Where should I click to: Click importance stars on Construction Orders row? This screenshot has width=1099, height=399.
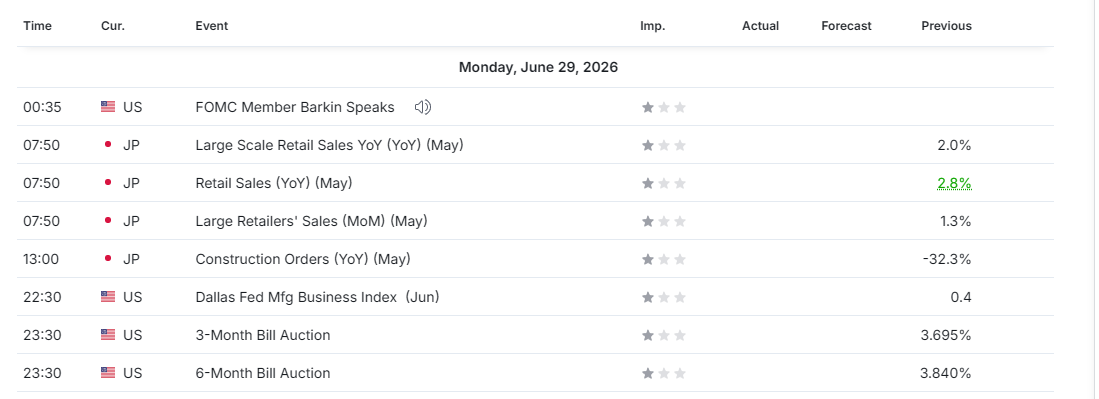point(664,259)
